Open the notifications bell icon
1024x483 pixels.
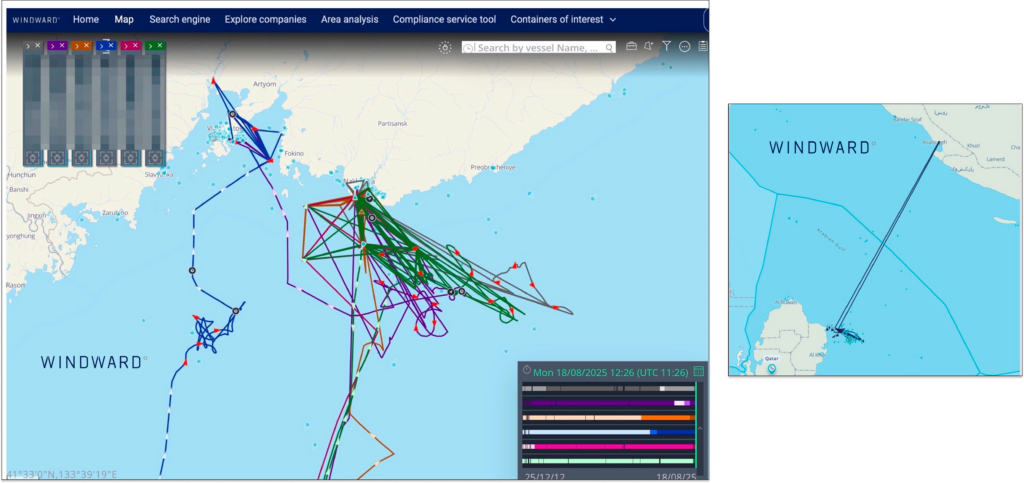[648, 47]
